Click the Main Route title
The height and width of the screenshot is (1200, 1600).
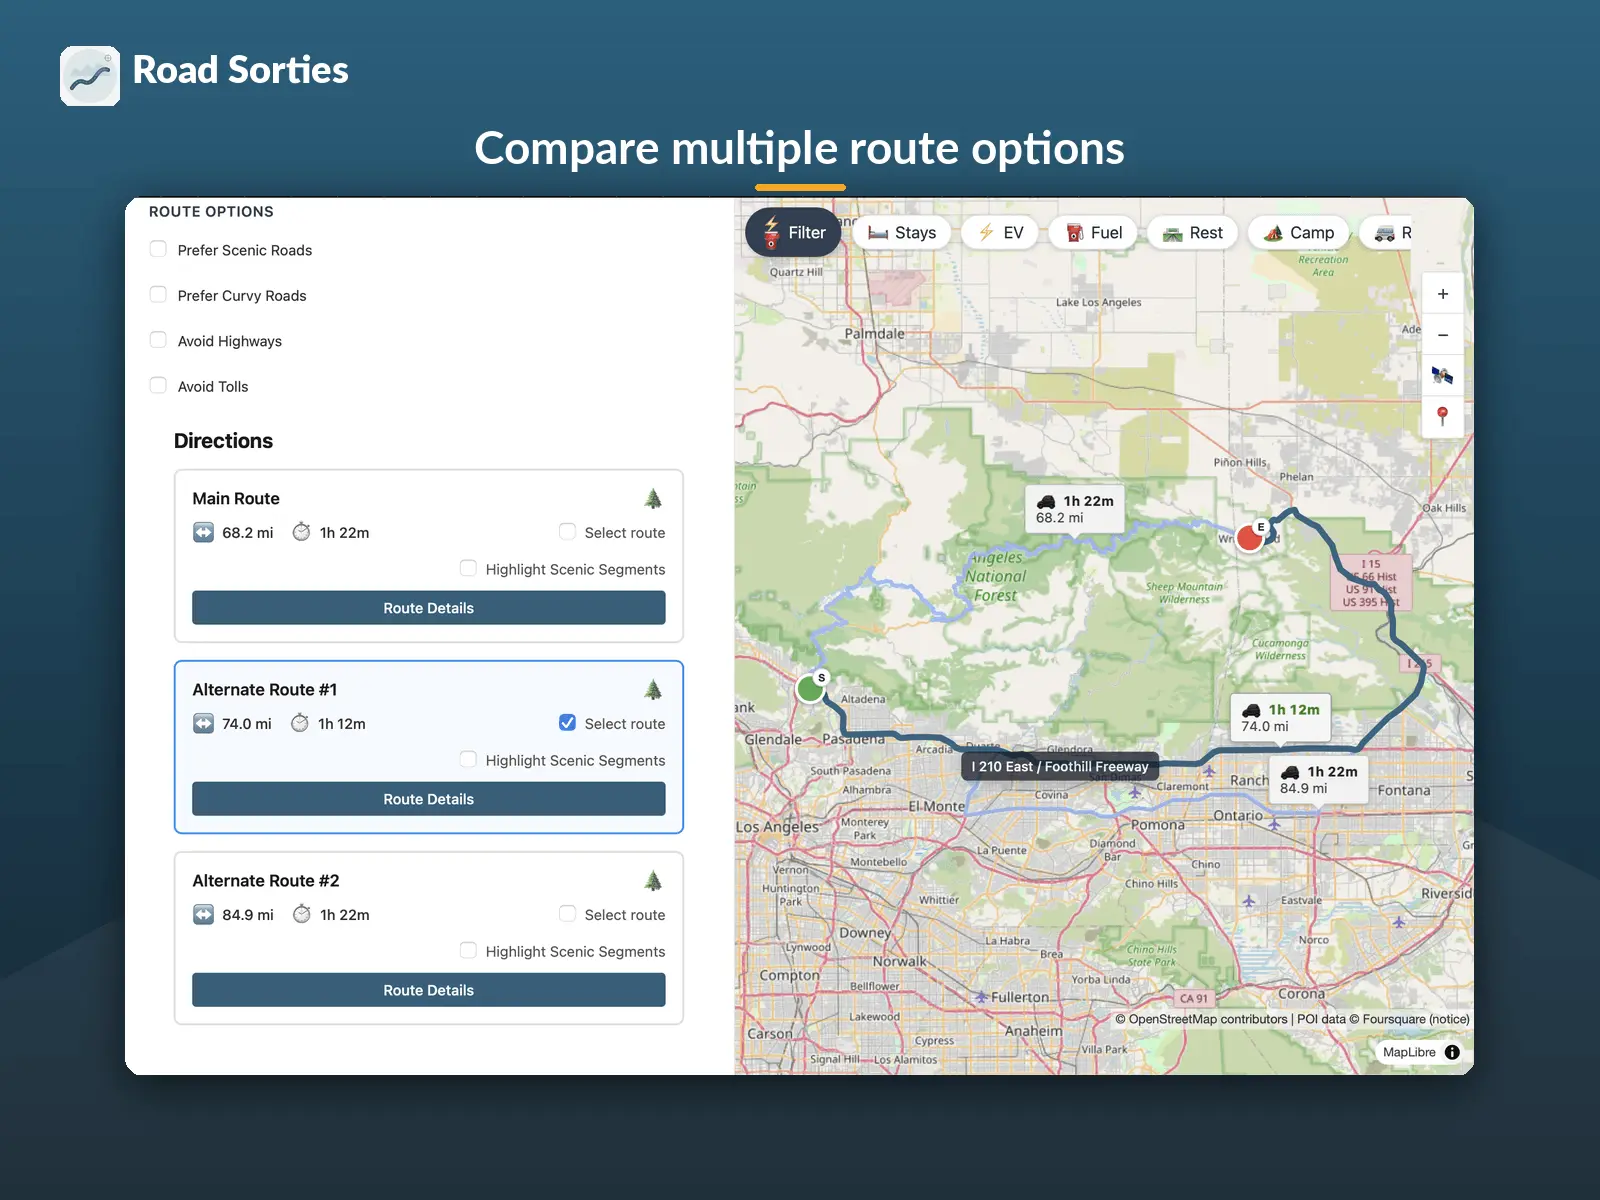click(x=236, y=498)
